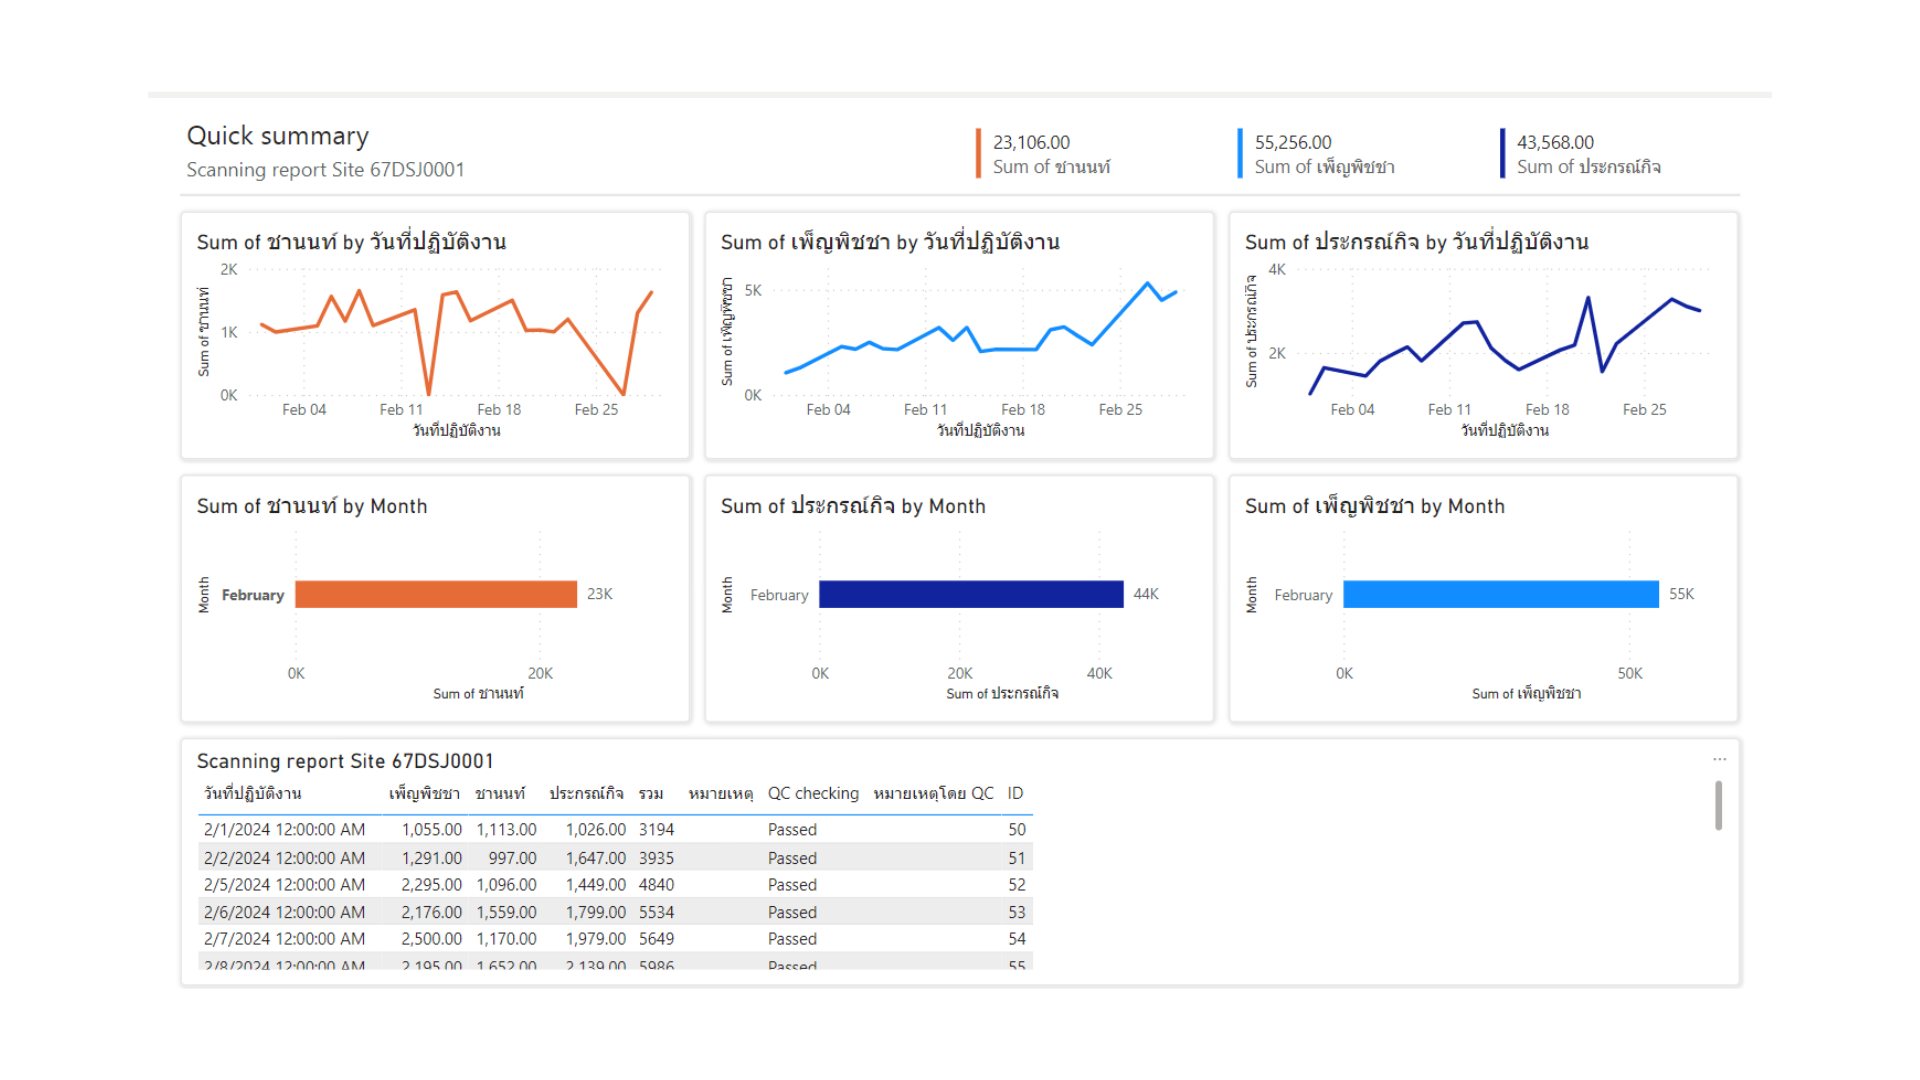Click the รวม column header
Viewport: 1920px width, 1080px height.
651,793
